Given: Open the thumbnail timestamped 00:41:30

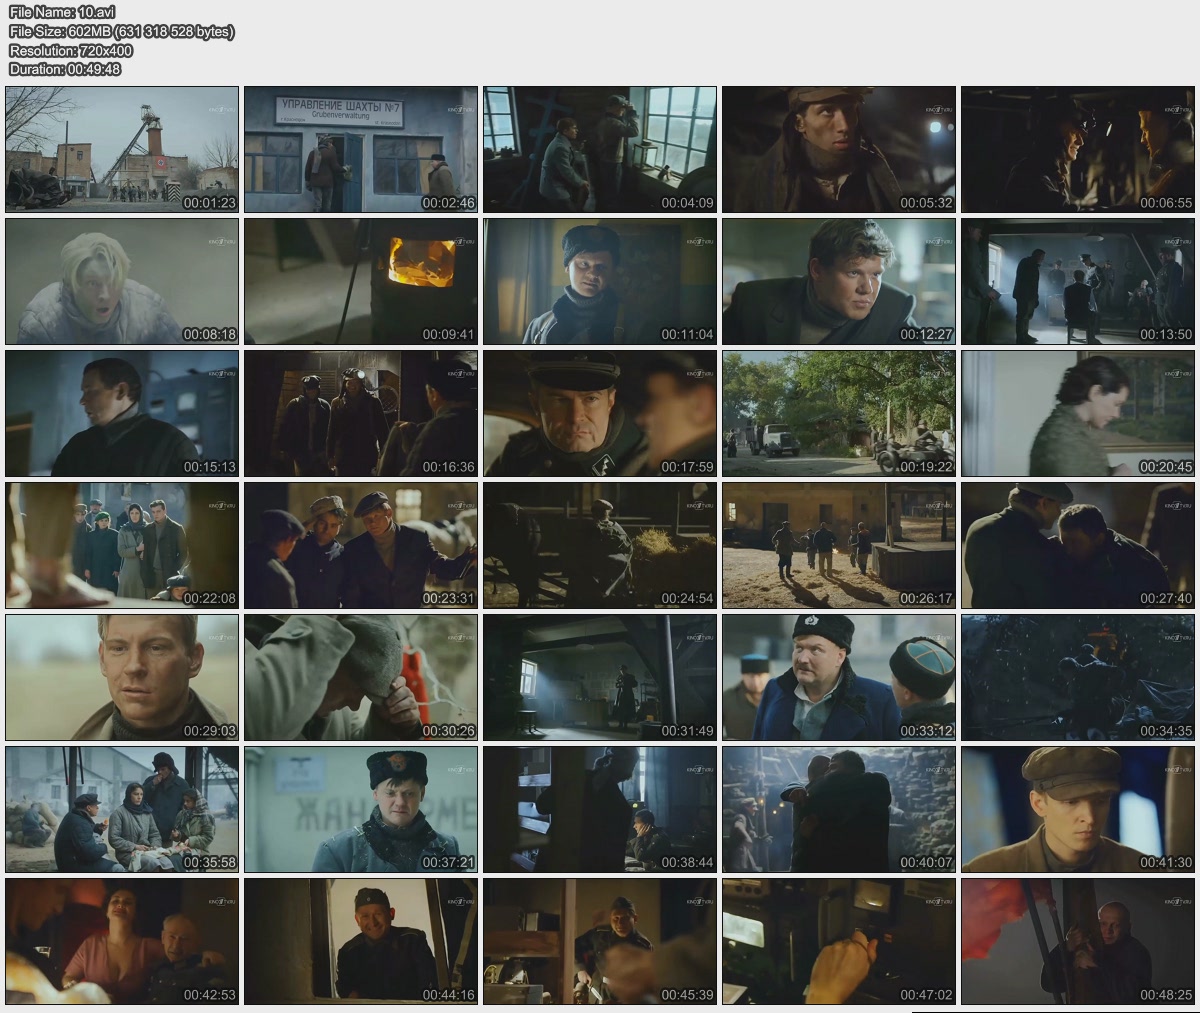Looking at the screenshot, I should [1078, 809].
